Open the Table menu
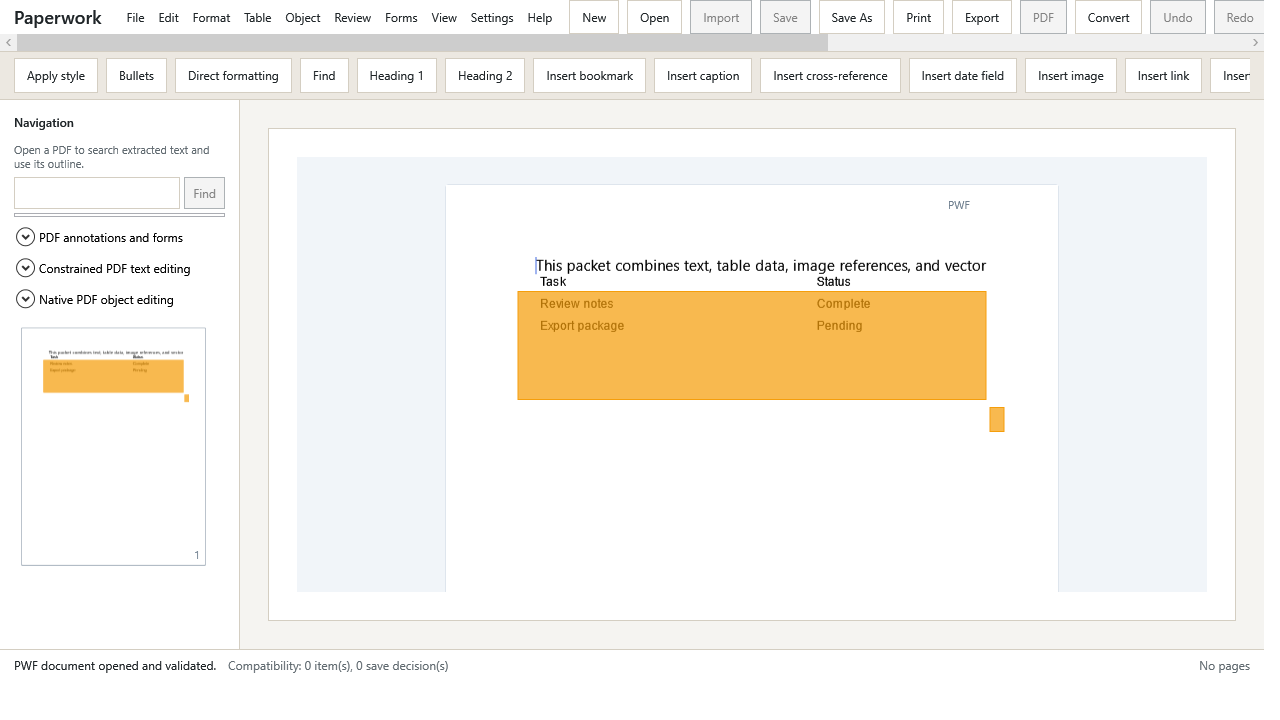 pos(258,18)
